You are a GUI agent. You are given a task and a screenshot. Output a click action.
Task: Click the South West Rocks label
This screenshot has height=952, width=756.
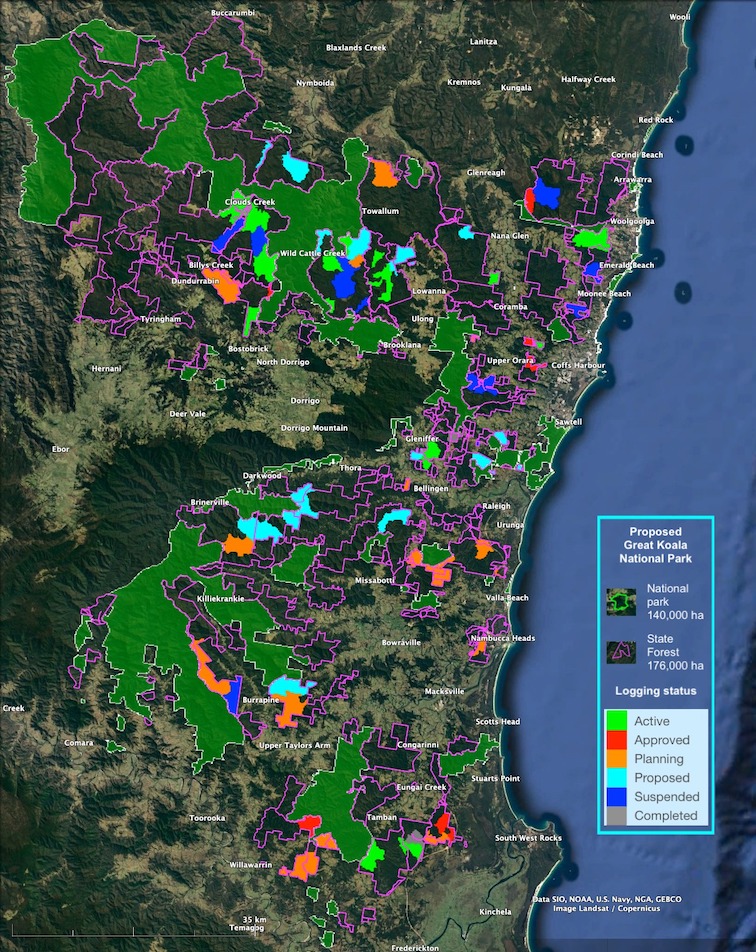(528, 838)
